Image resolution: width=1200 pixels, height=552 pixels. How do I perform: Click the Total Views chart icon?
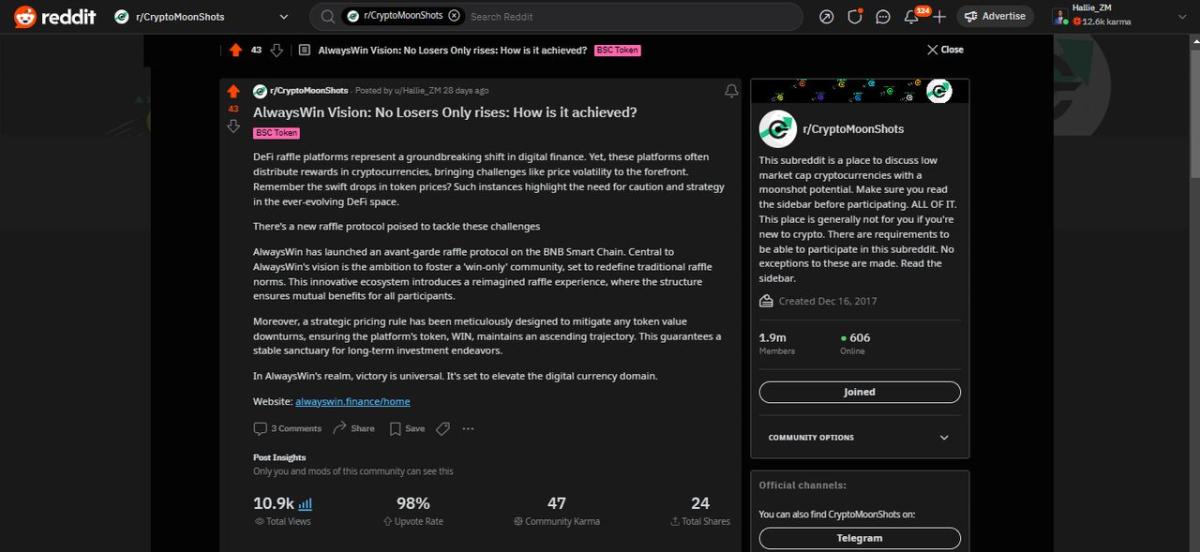coord(306,504)
